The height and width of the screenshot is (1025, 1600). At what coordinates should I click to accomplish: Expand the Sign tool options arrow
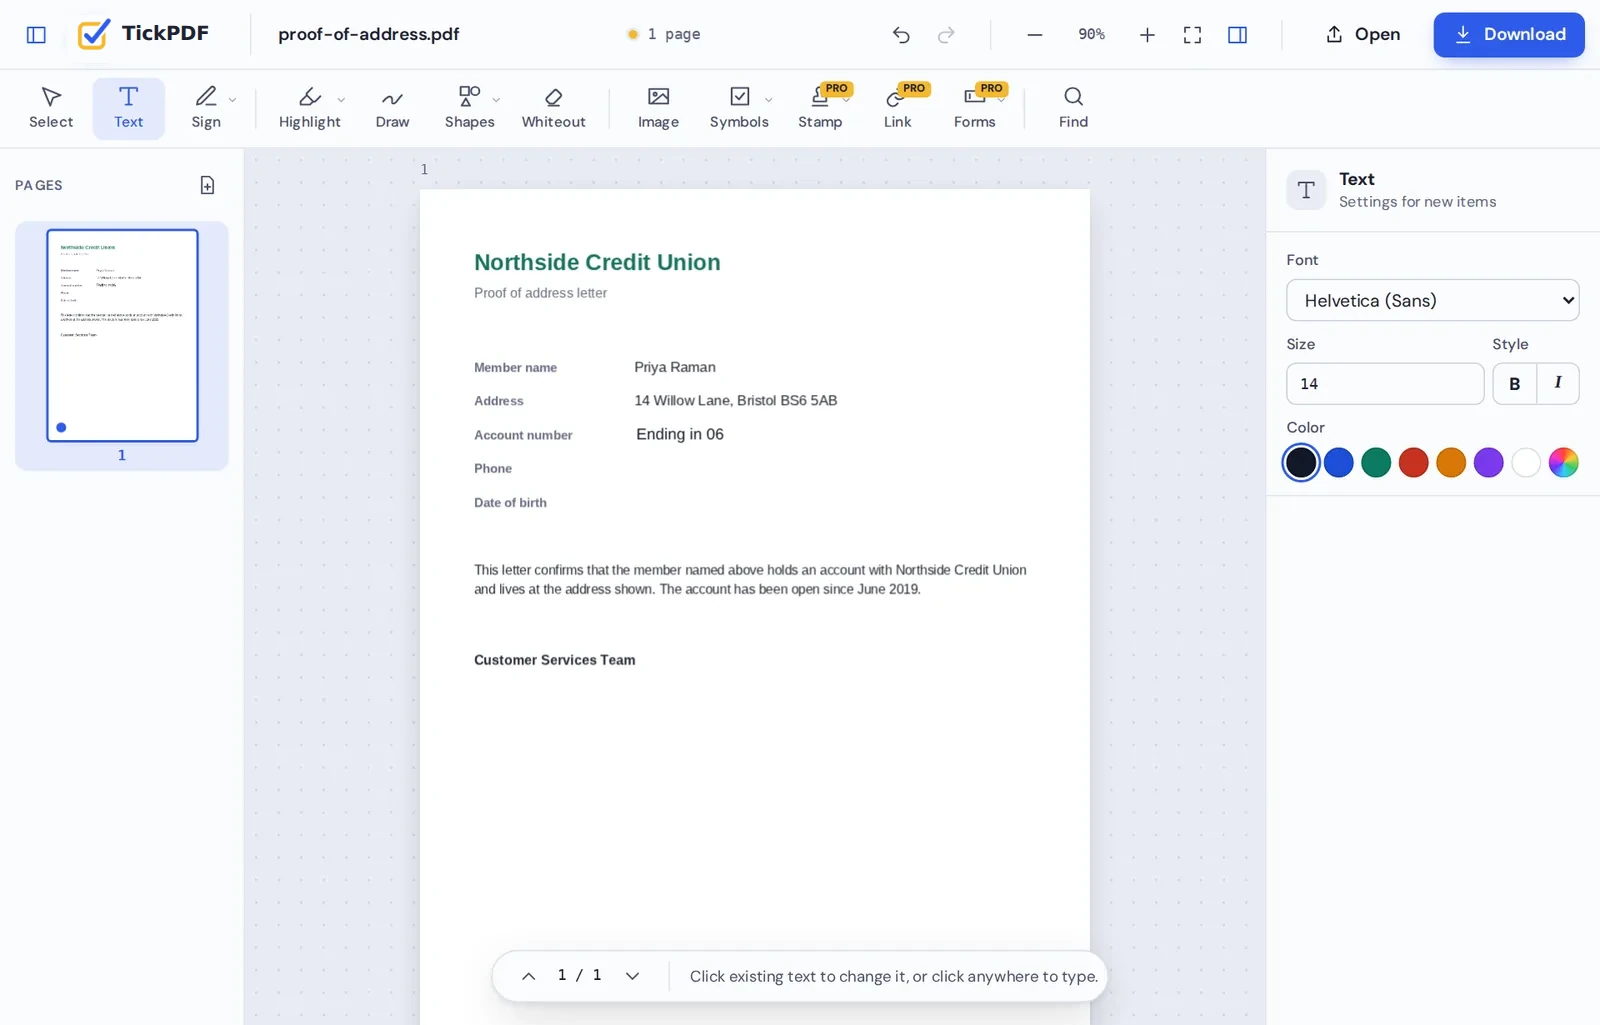coord(232,99)
